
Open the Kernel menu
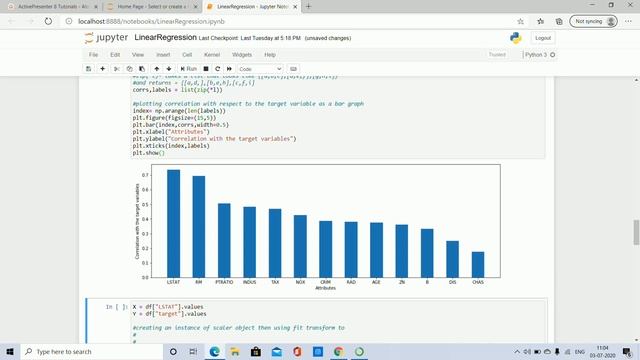click(212, 55)
